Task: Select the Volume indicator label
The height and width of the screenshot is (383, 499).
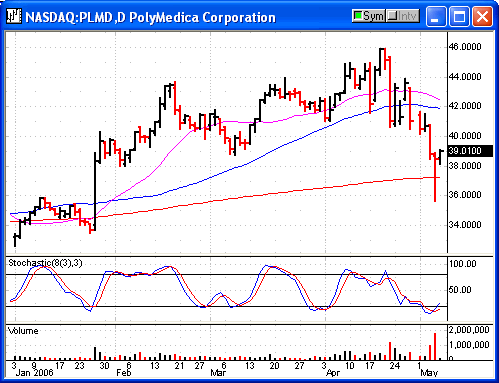Action: tap(23, 331)
